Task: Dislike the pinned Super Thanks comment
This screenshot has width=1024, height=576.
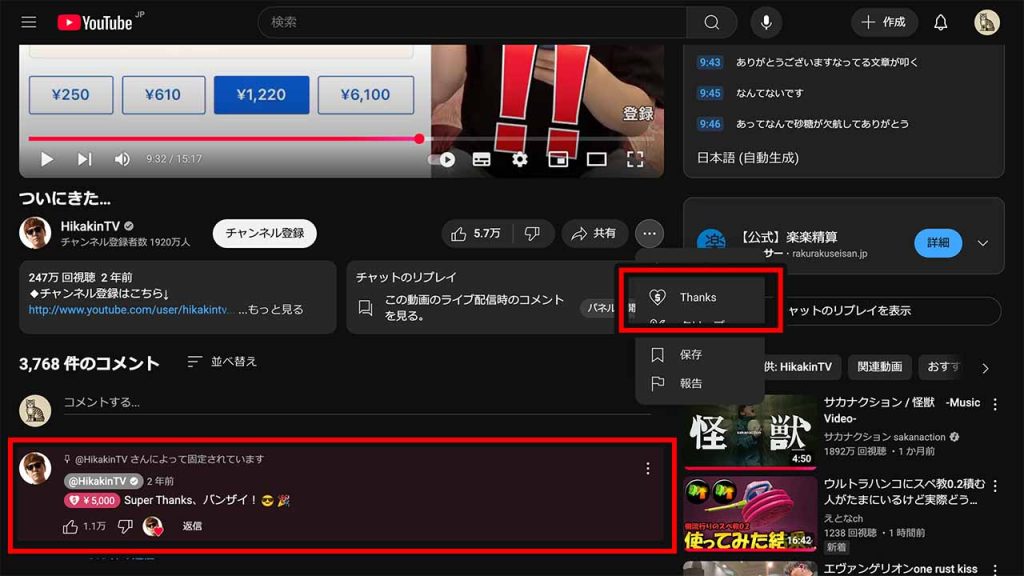Action: pos(125,526)
